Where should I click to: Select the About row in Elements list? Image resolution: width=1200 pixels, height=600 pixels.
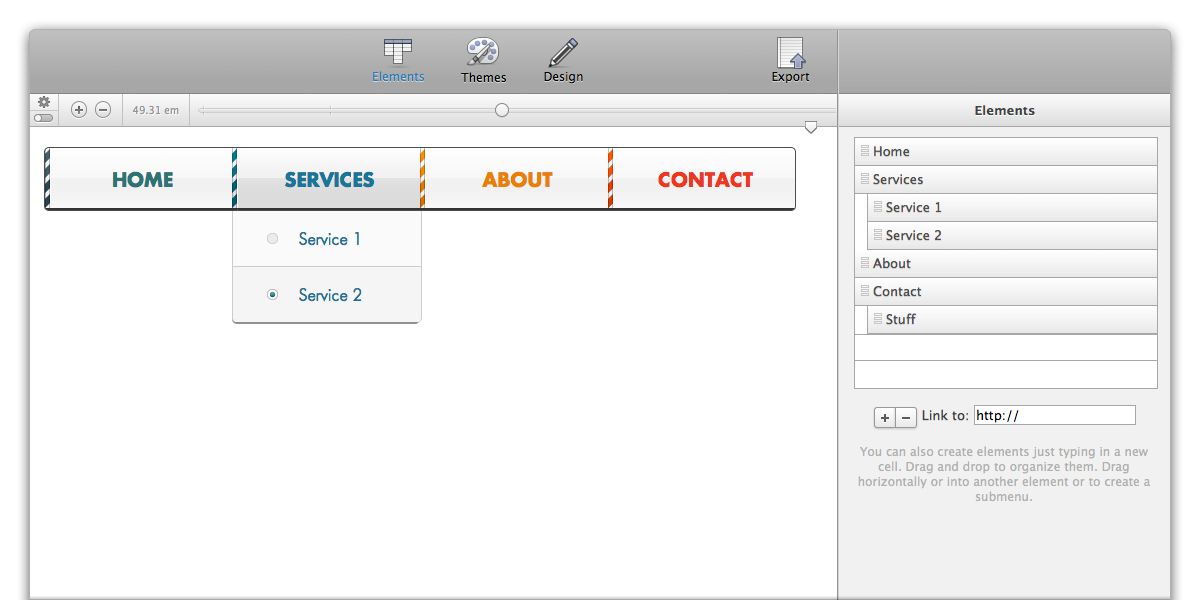click(x=1006, y=264)
